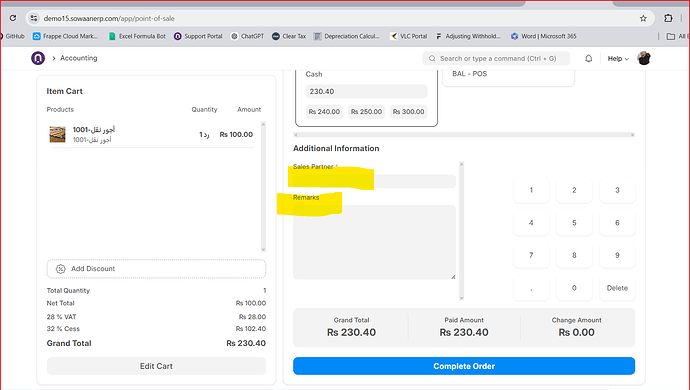Screen dimensions: 690x390
Task: Tap numpad key 0
Action: (x=574, y=288)
